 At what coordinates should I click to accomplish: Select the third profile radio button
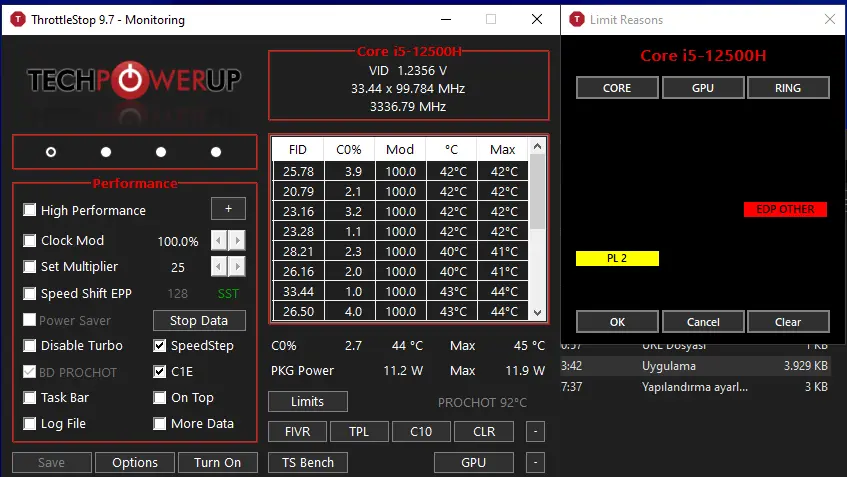(x=161, y=152)
